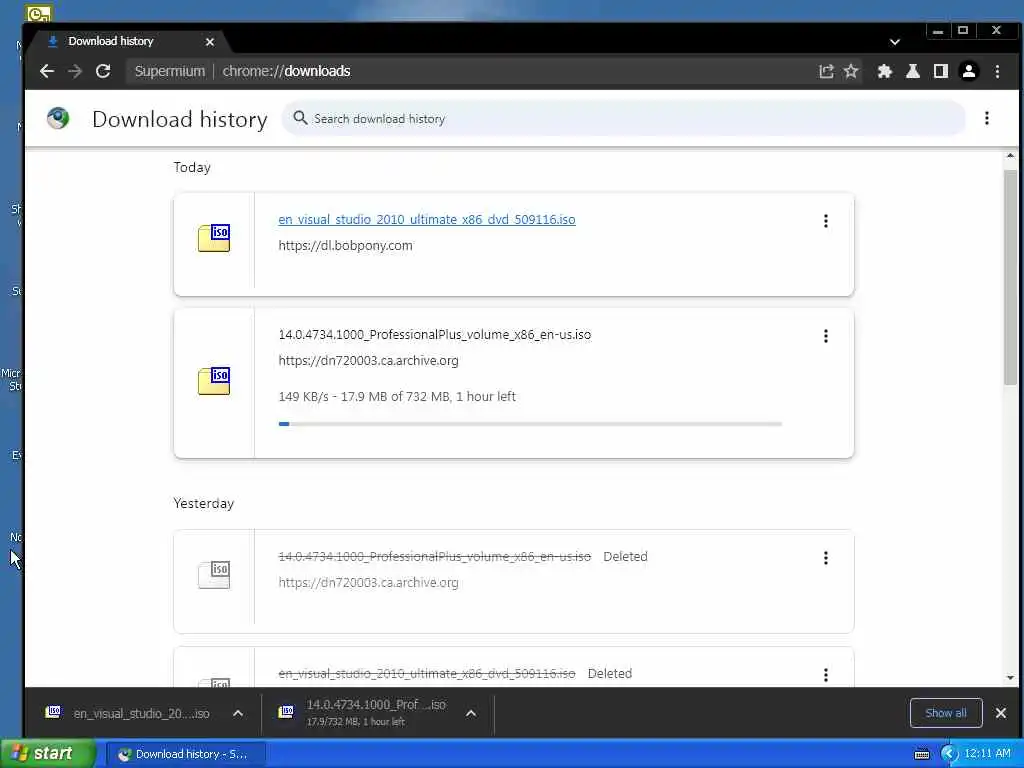Viewport: 1024px width, 768px height.
Task: Click today's https://dn720003.ca.archive.org source text
Action: coord(368,360)
